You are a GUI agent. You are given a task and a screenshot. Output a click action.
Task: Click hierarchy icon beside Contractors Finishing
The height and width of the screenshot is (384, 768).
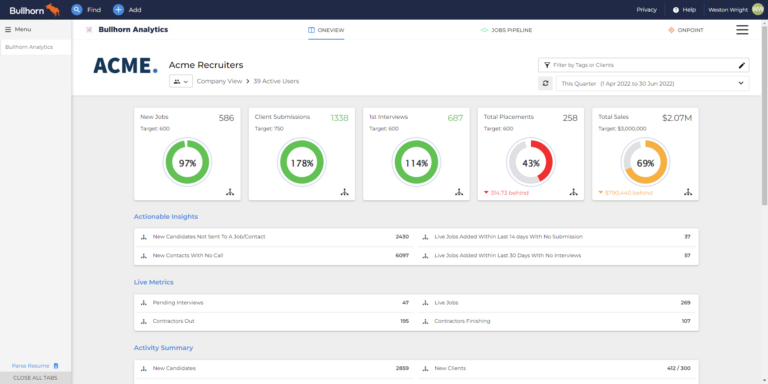click(425, 322)
